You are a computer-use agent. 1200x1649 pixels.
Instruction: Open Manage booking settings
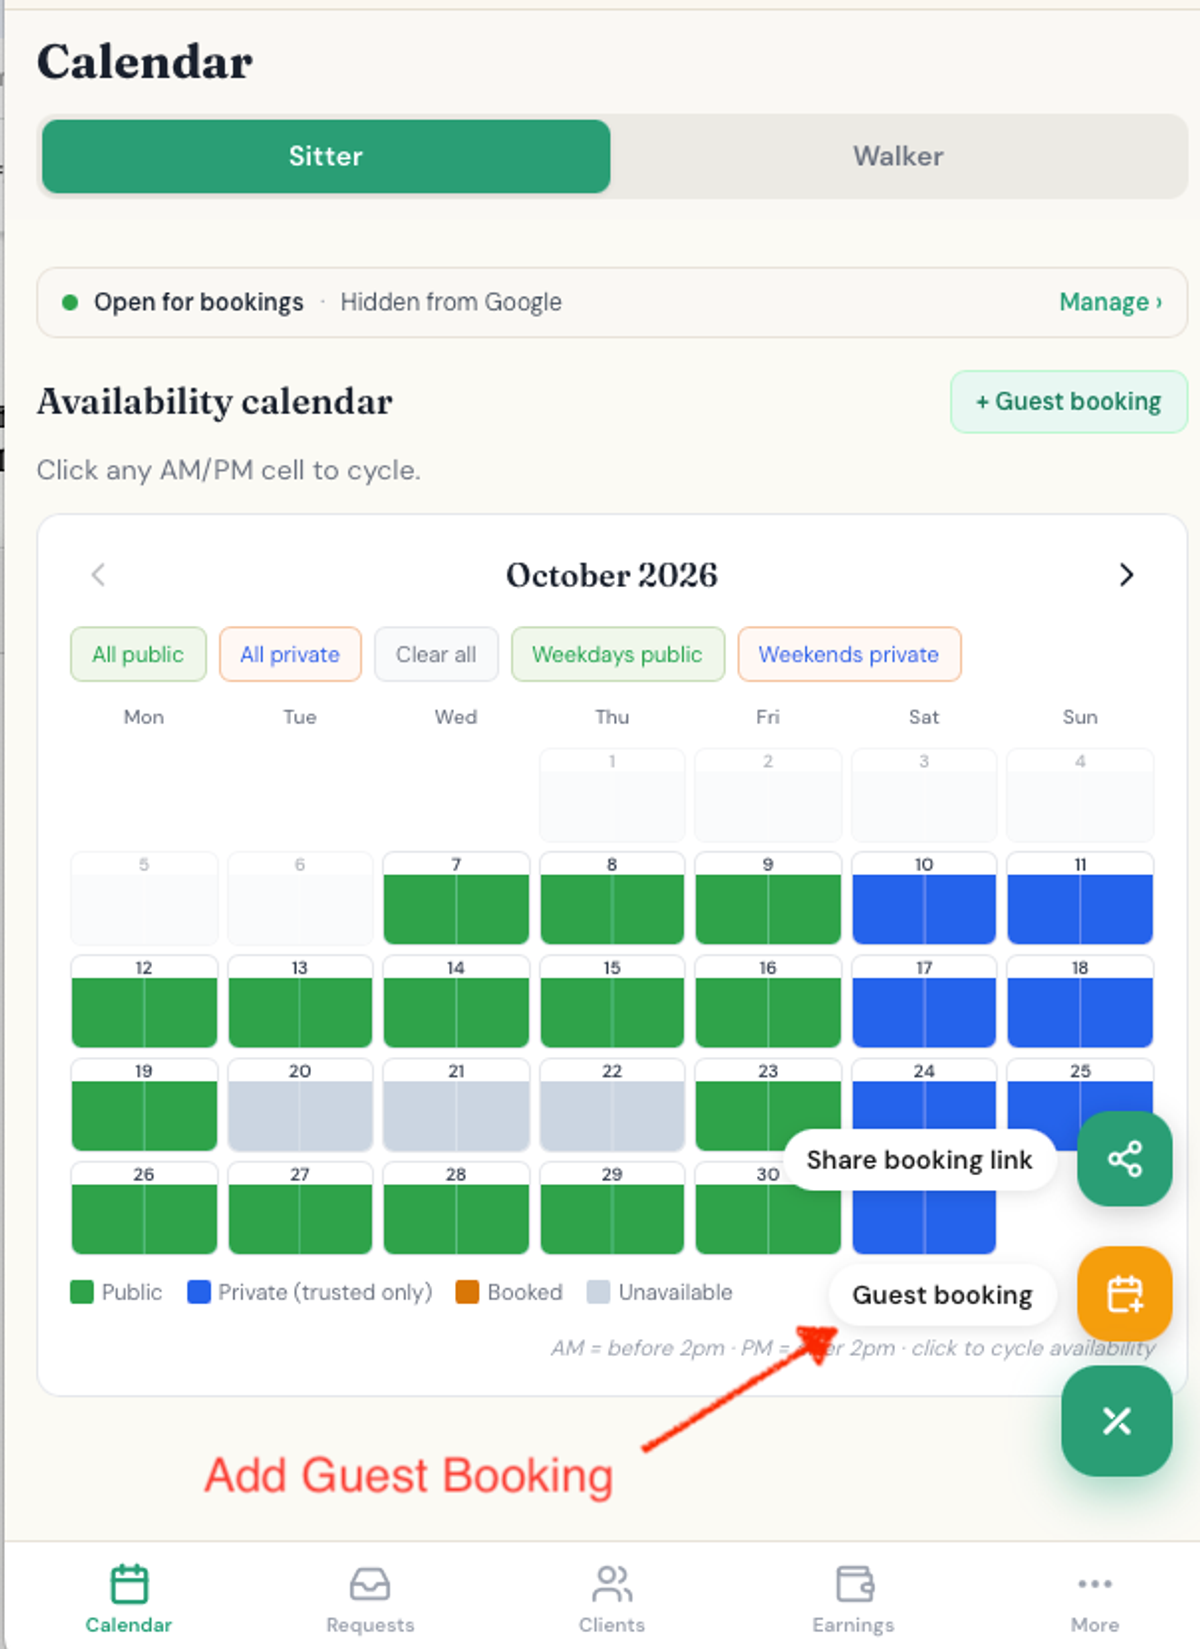[x=1110, y=302]
